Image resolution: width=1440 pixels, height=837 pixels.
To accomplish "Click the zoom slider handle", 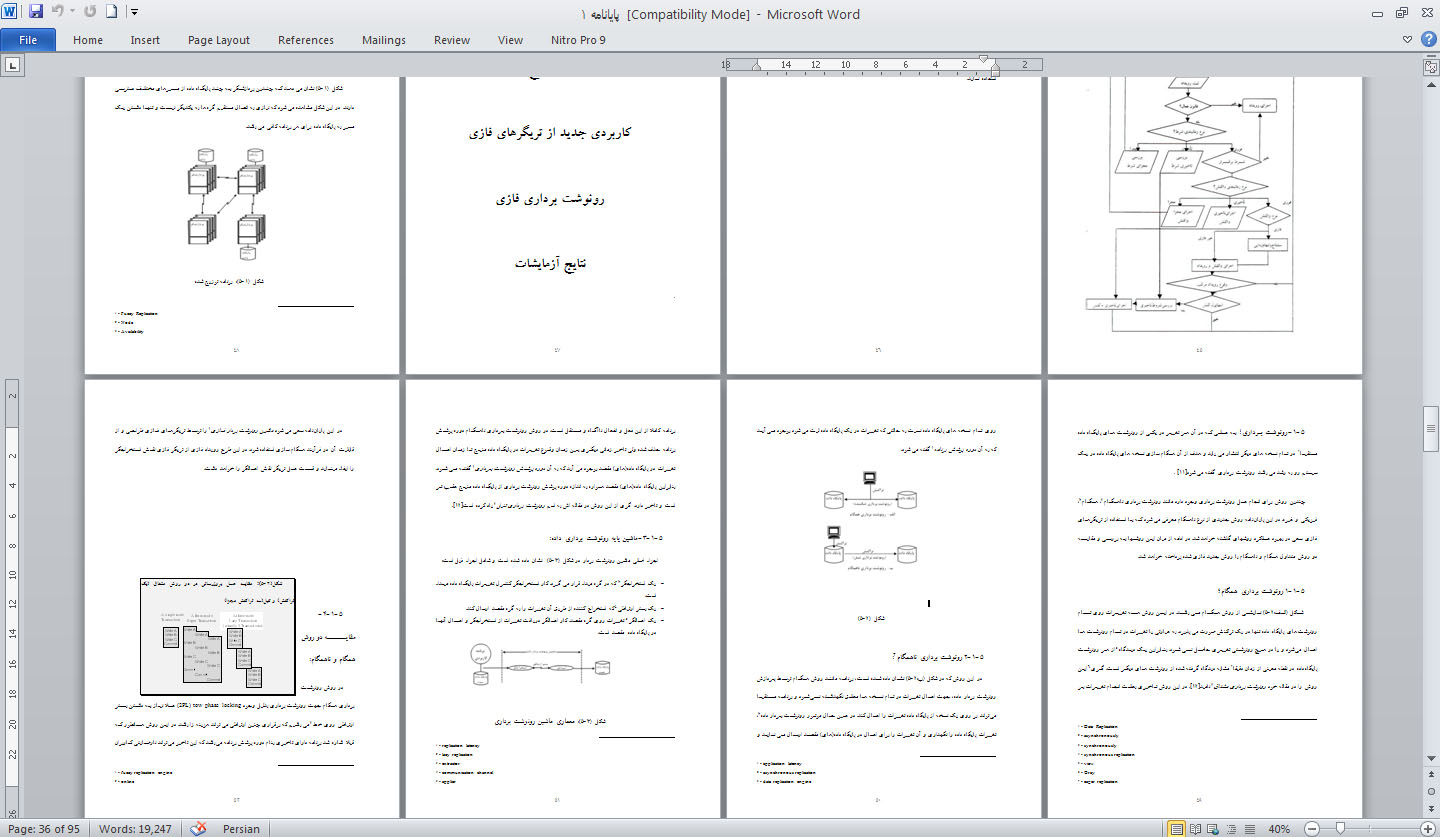I will point(1339,829).
